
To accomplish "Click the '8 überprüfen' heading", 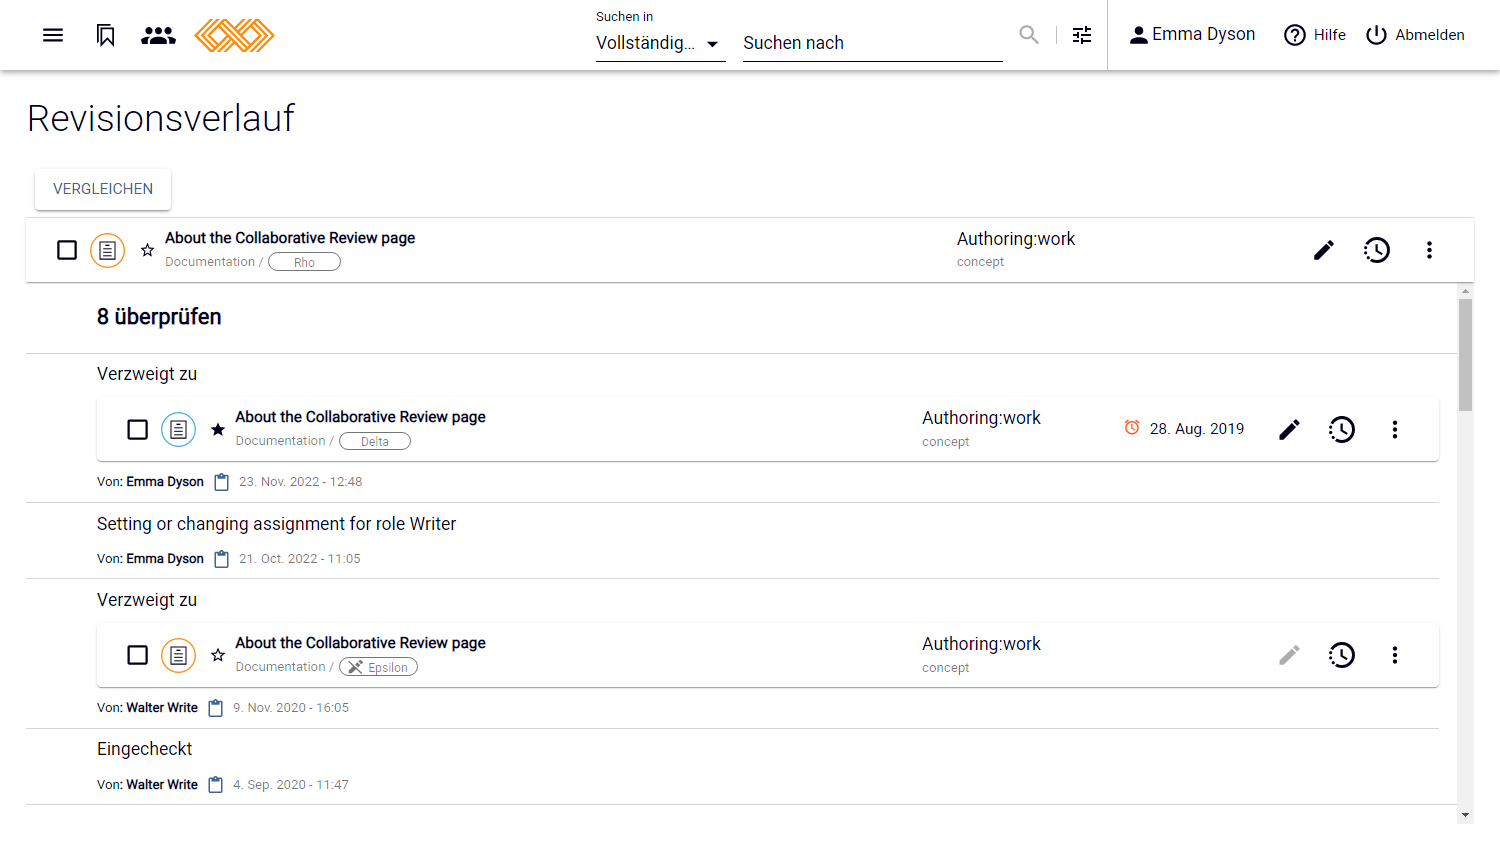I will coord(159,317).
